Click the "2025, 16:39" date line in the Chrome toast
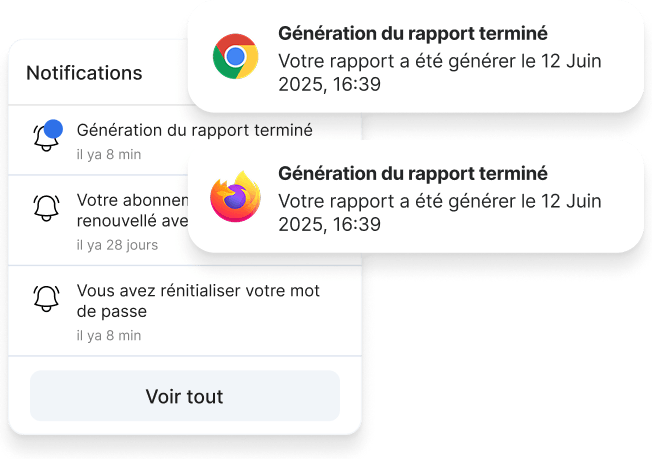This screenshot has height=459, width=652. (329, 84)
